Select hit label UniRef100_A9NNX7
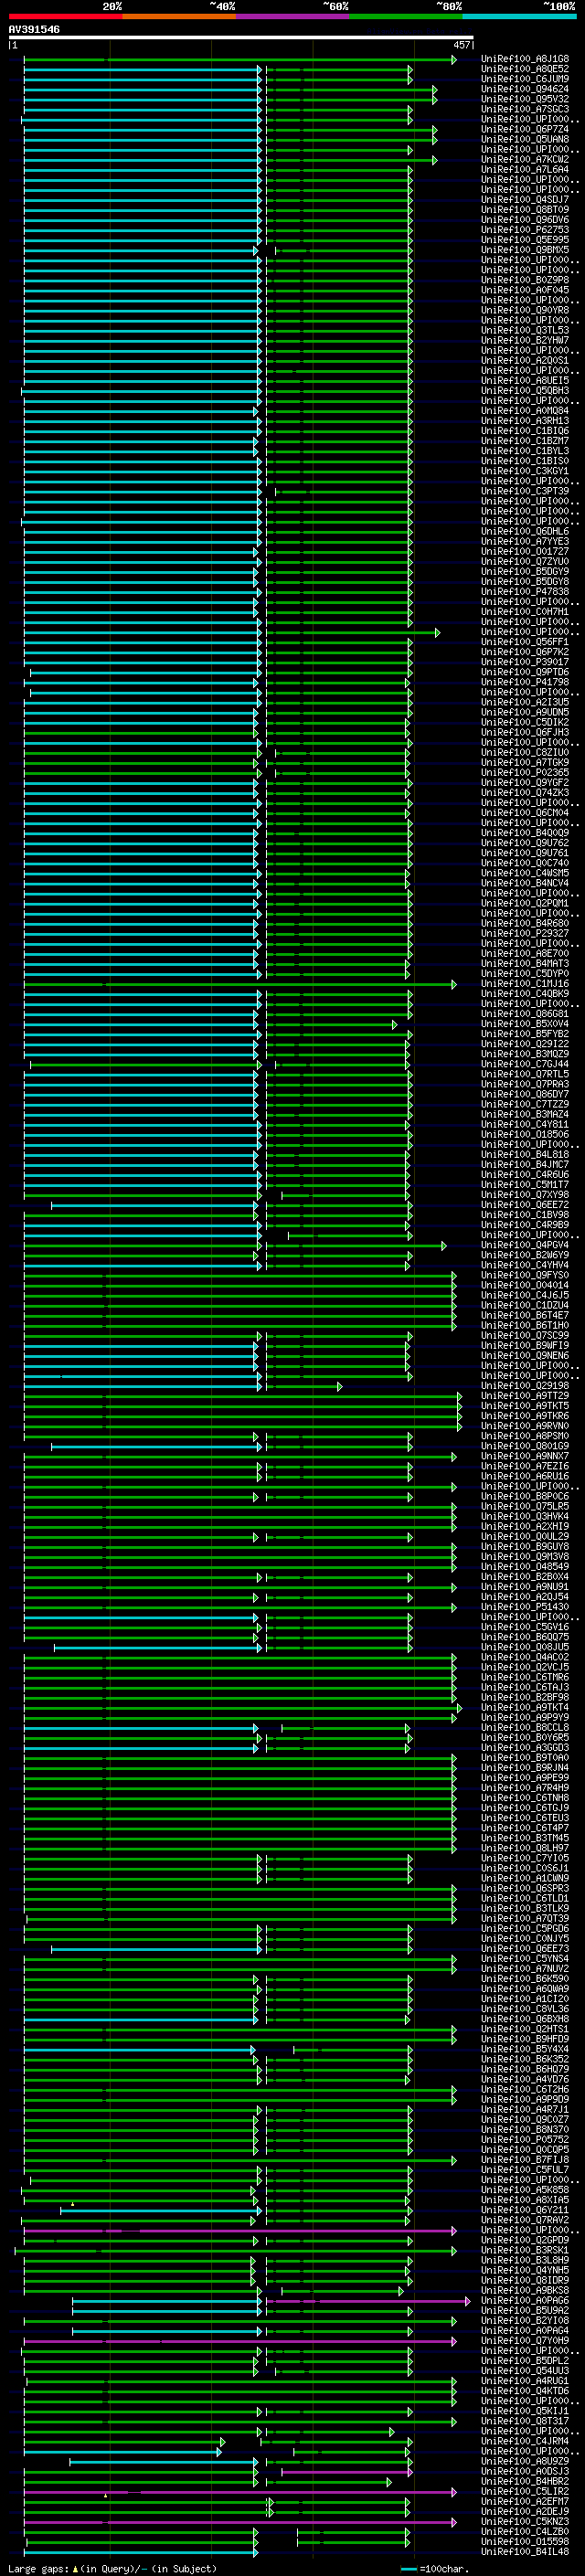585x2576 pixels. pyautogui.click(x=525, y=1456)
